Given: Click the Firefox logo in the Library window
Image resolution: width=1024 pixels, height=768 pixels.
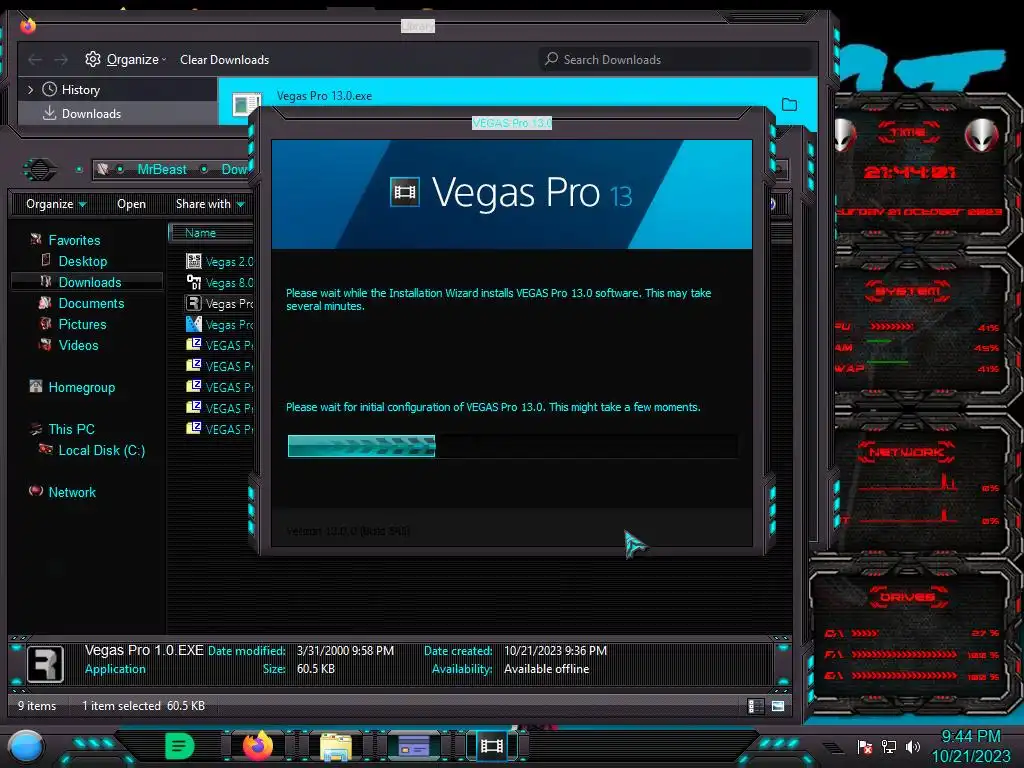Looking at the screenshot, I should click(27, 25).
